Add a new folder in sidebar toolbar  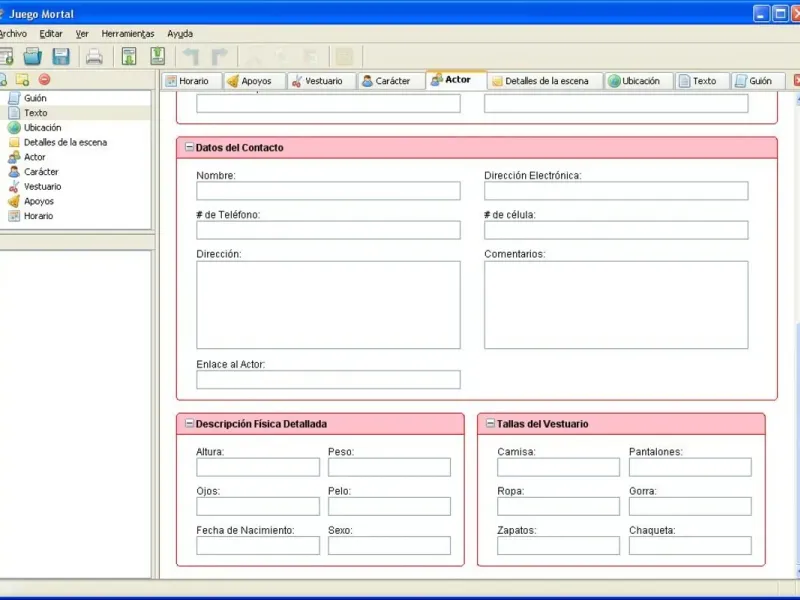click(x=22, y=80)
